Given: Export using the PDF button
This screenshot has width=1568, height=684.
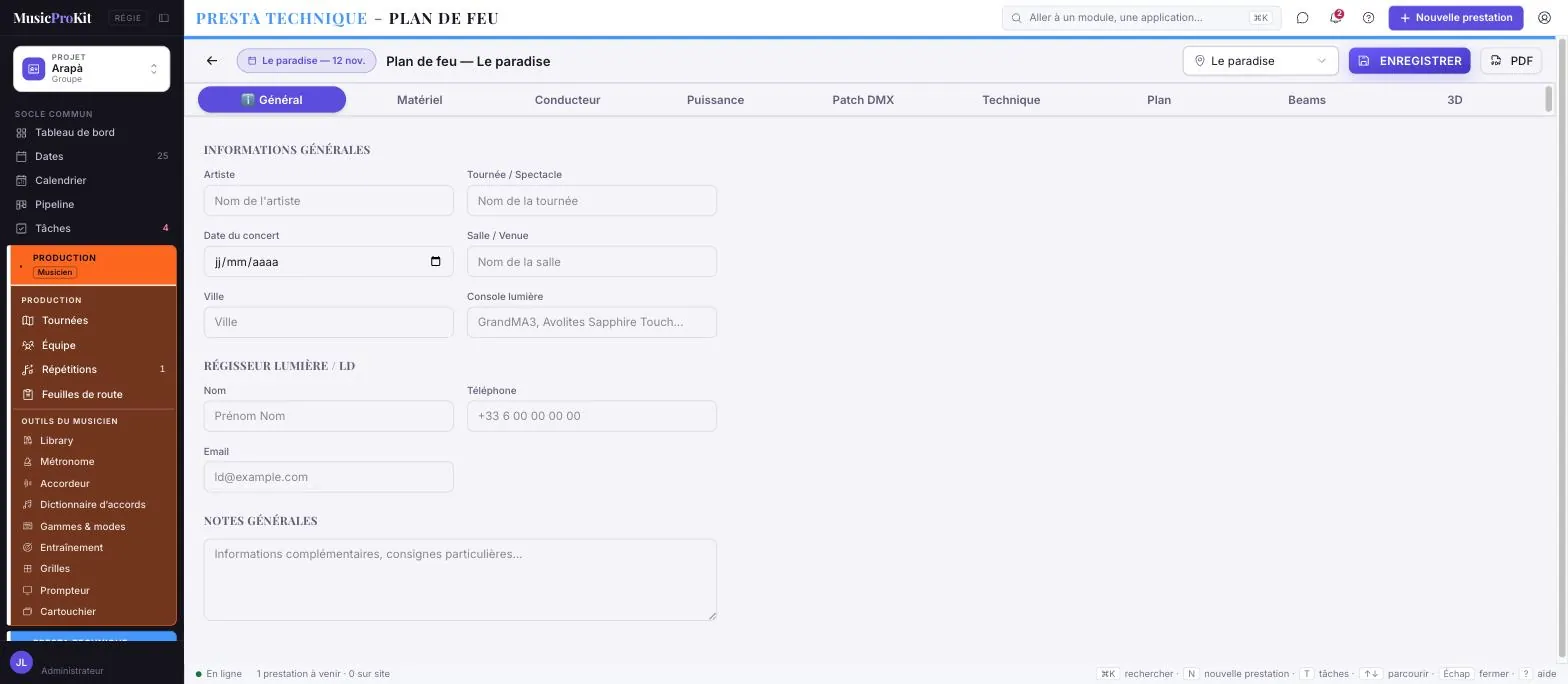Looking at the screenshot, I should click(1511, 61).
